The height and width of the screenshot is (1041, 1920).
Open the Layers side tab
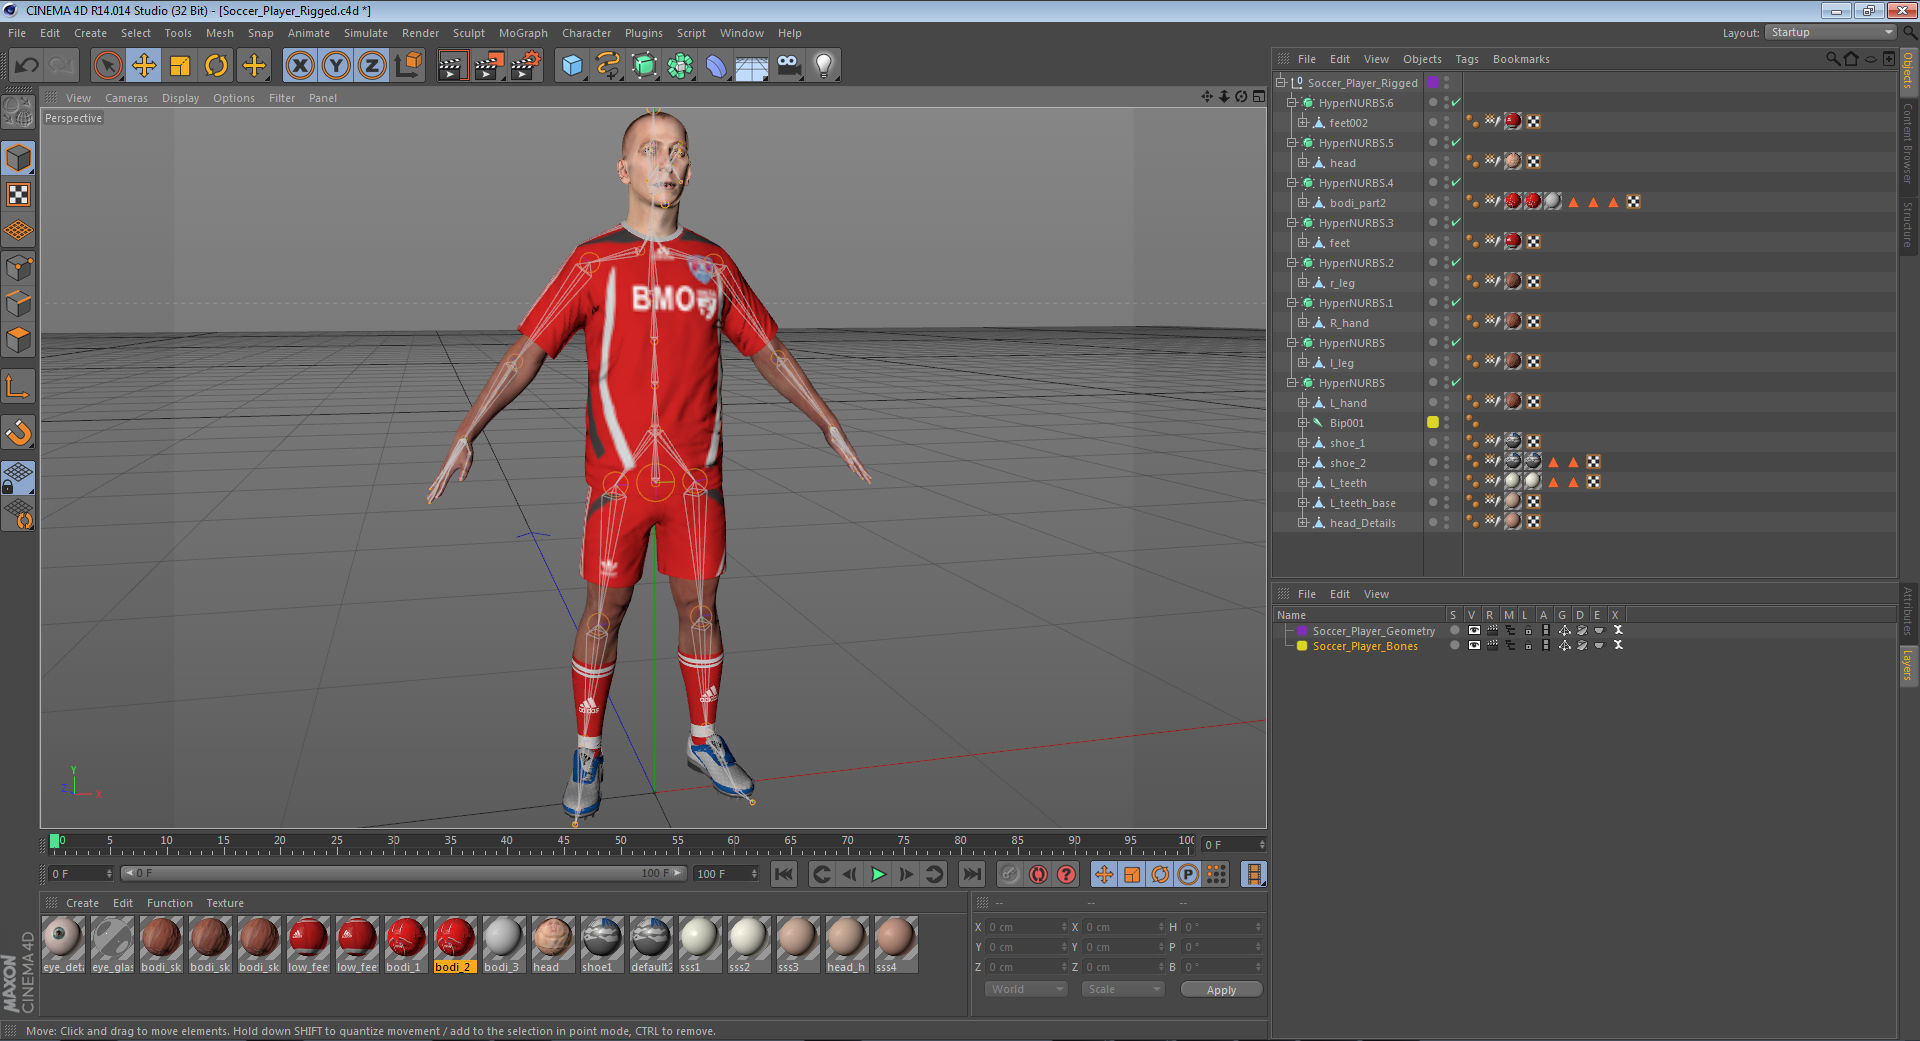tap(1908, 665)
